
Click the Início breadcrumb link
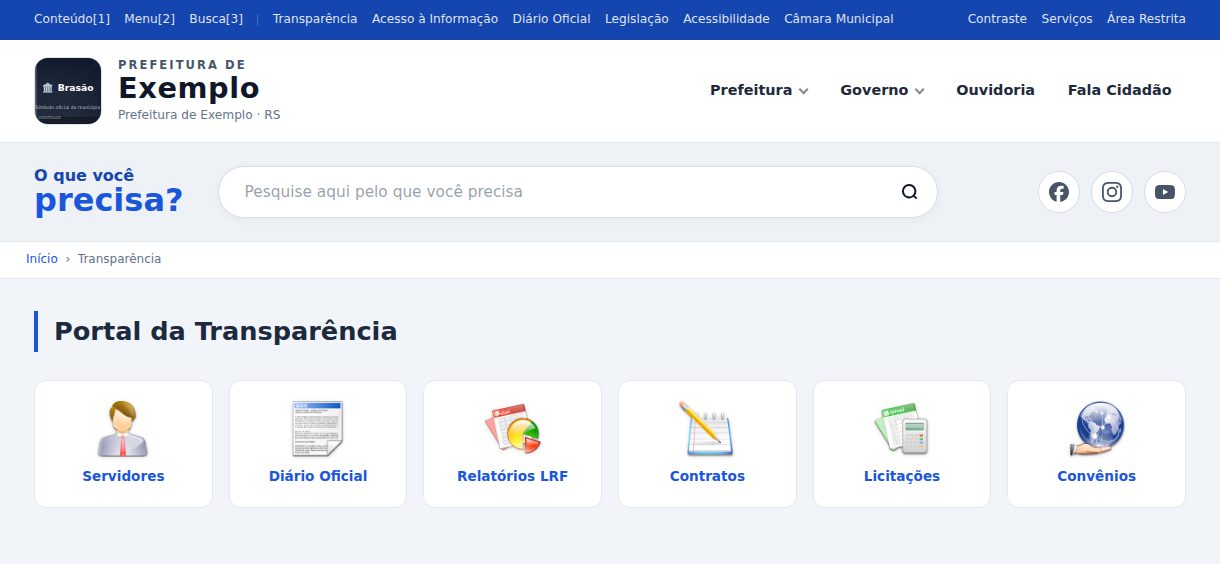click(x=42, y=259)
